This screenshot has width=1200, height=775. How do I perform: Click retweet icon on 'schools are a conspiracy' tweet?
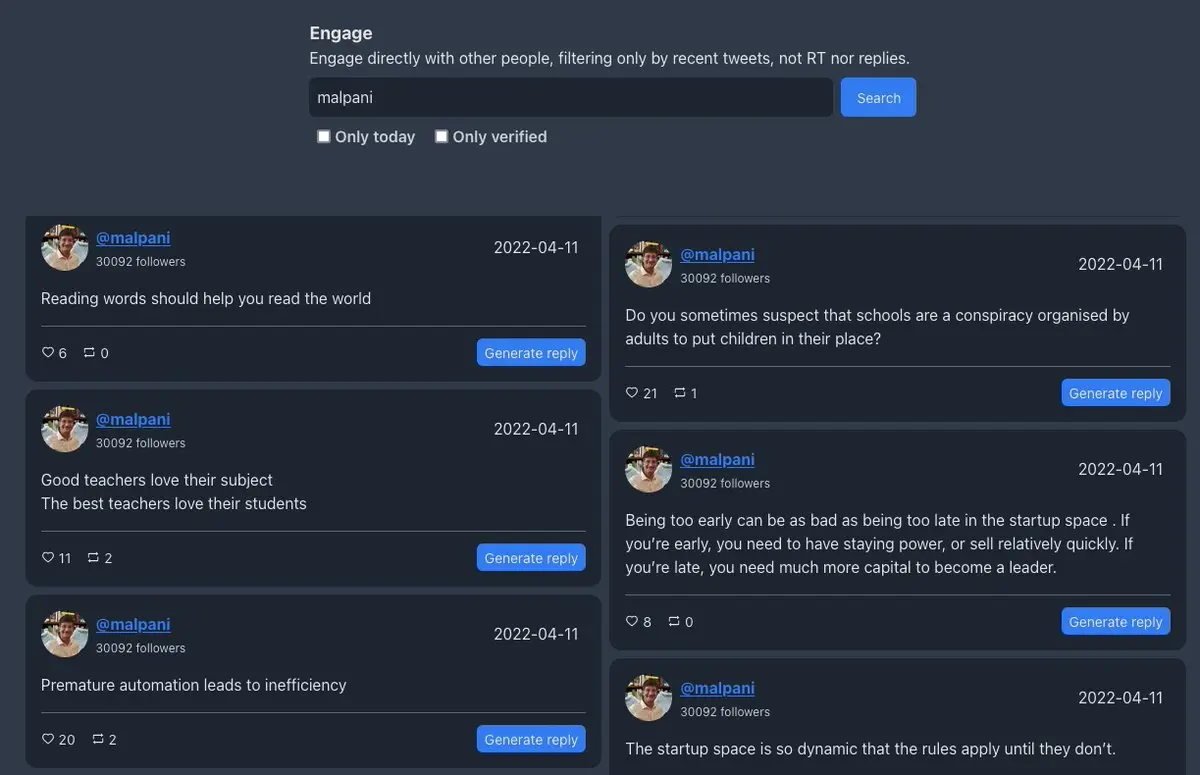coord(680,393)
